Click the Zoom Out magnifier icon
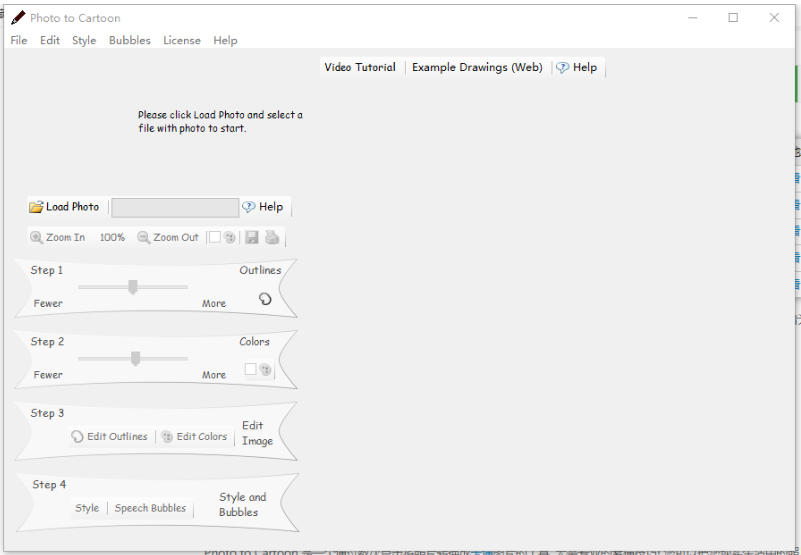801x555 pixels. tap(144, 238)
